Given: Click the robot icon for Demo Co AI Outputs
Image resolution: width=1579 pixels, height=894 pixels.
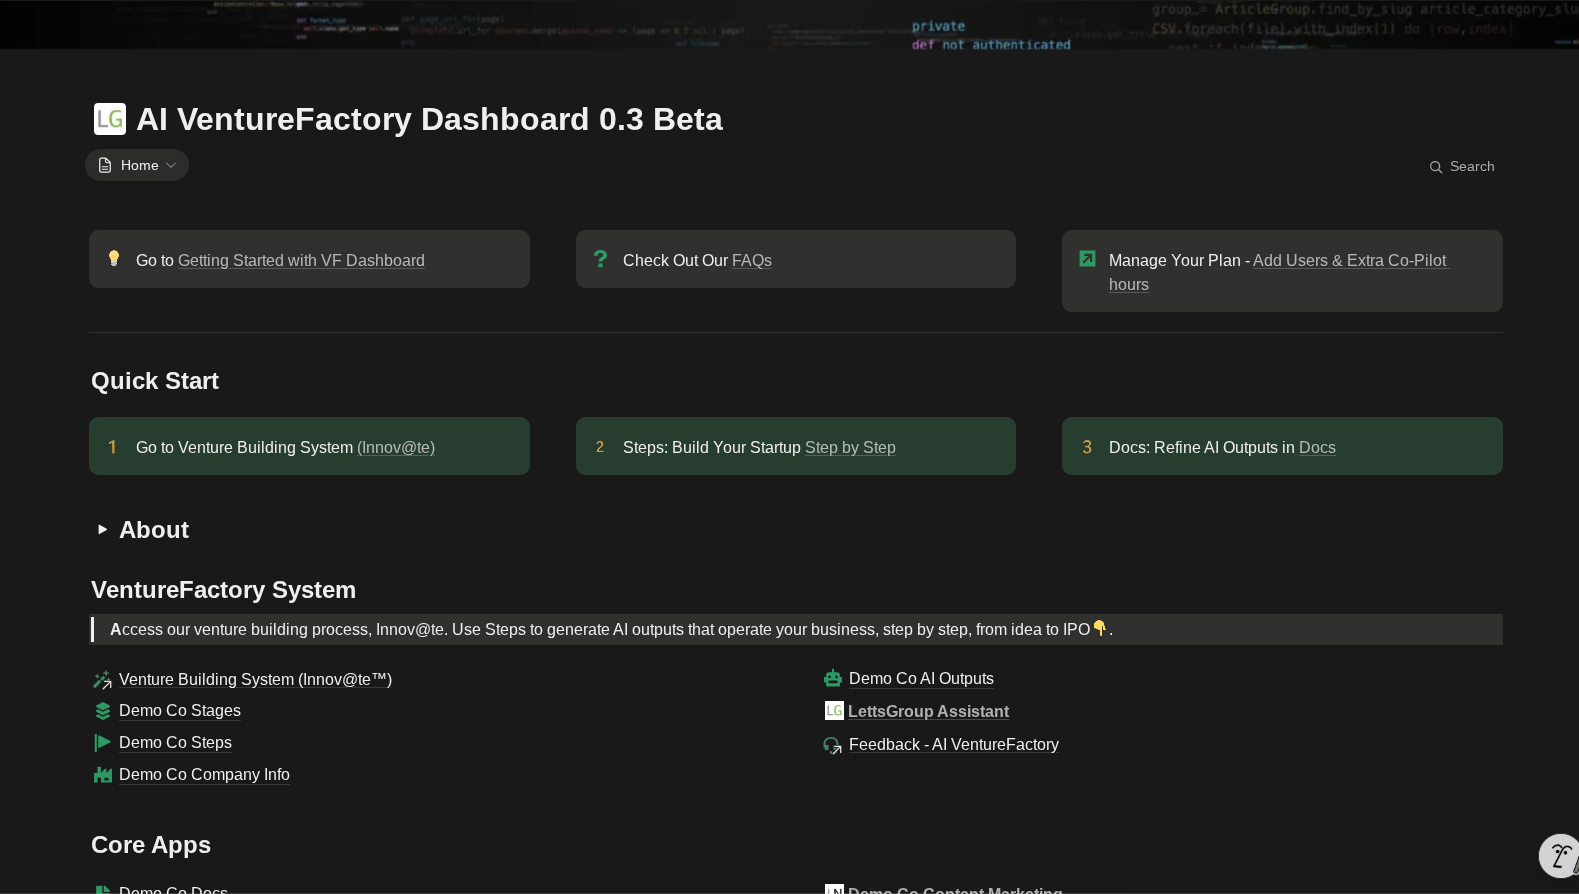Looking at the screenshot, I should (x=833, y=679).
